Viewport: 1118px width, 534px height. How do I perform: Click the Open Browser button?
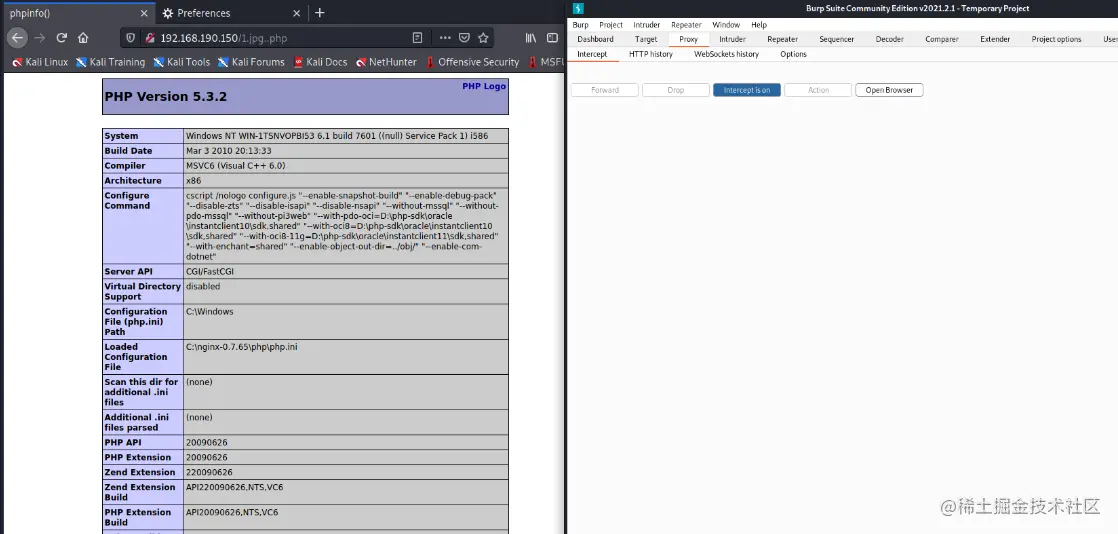[889, 90]
